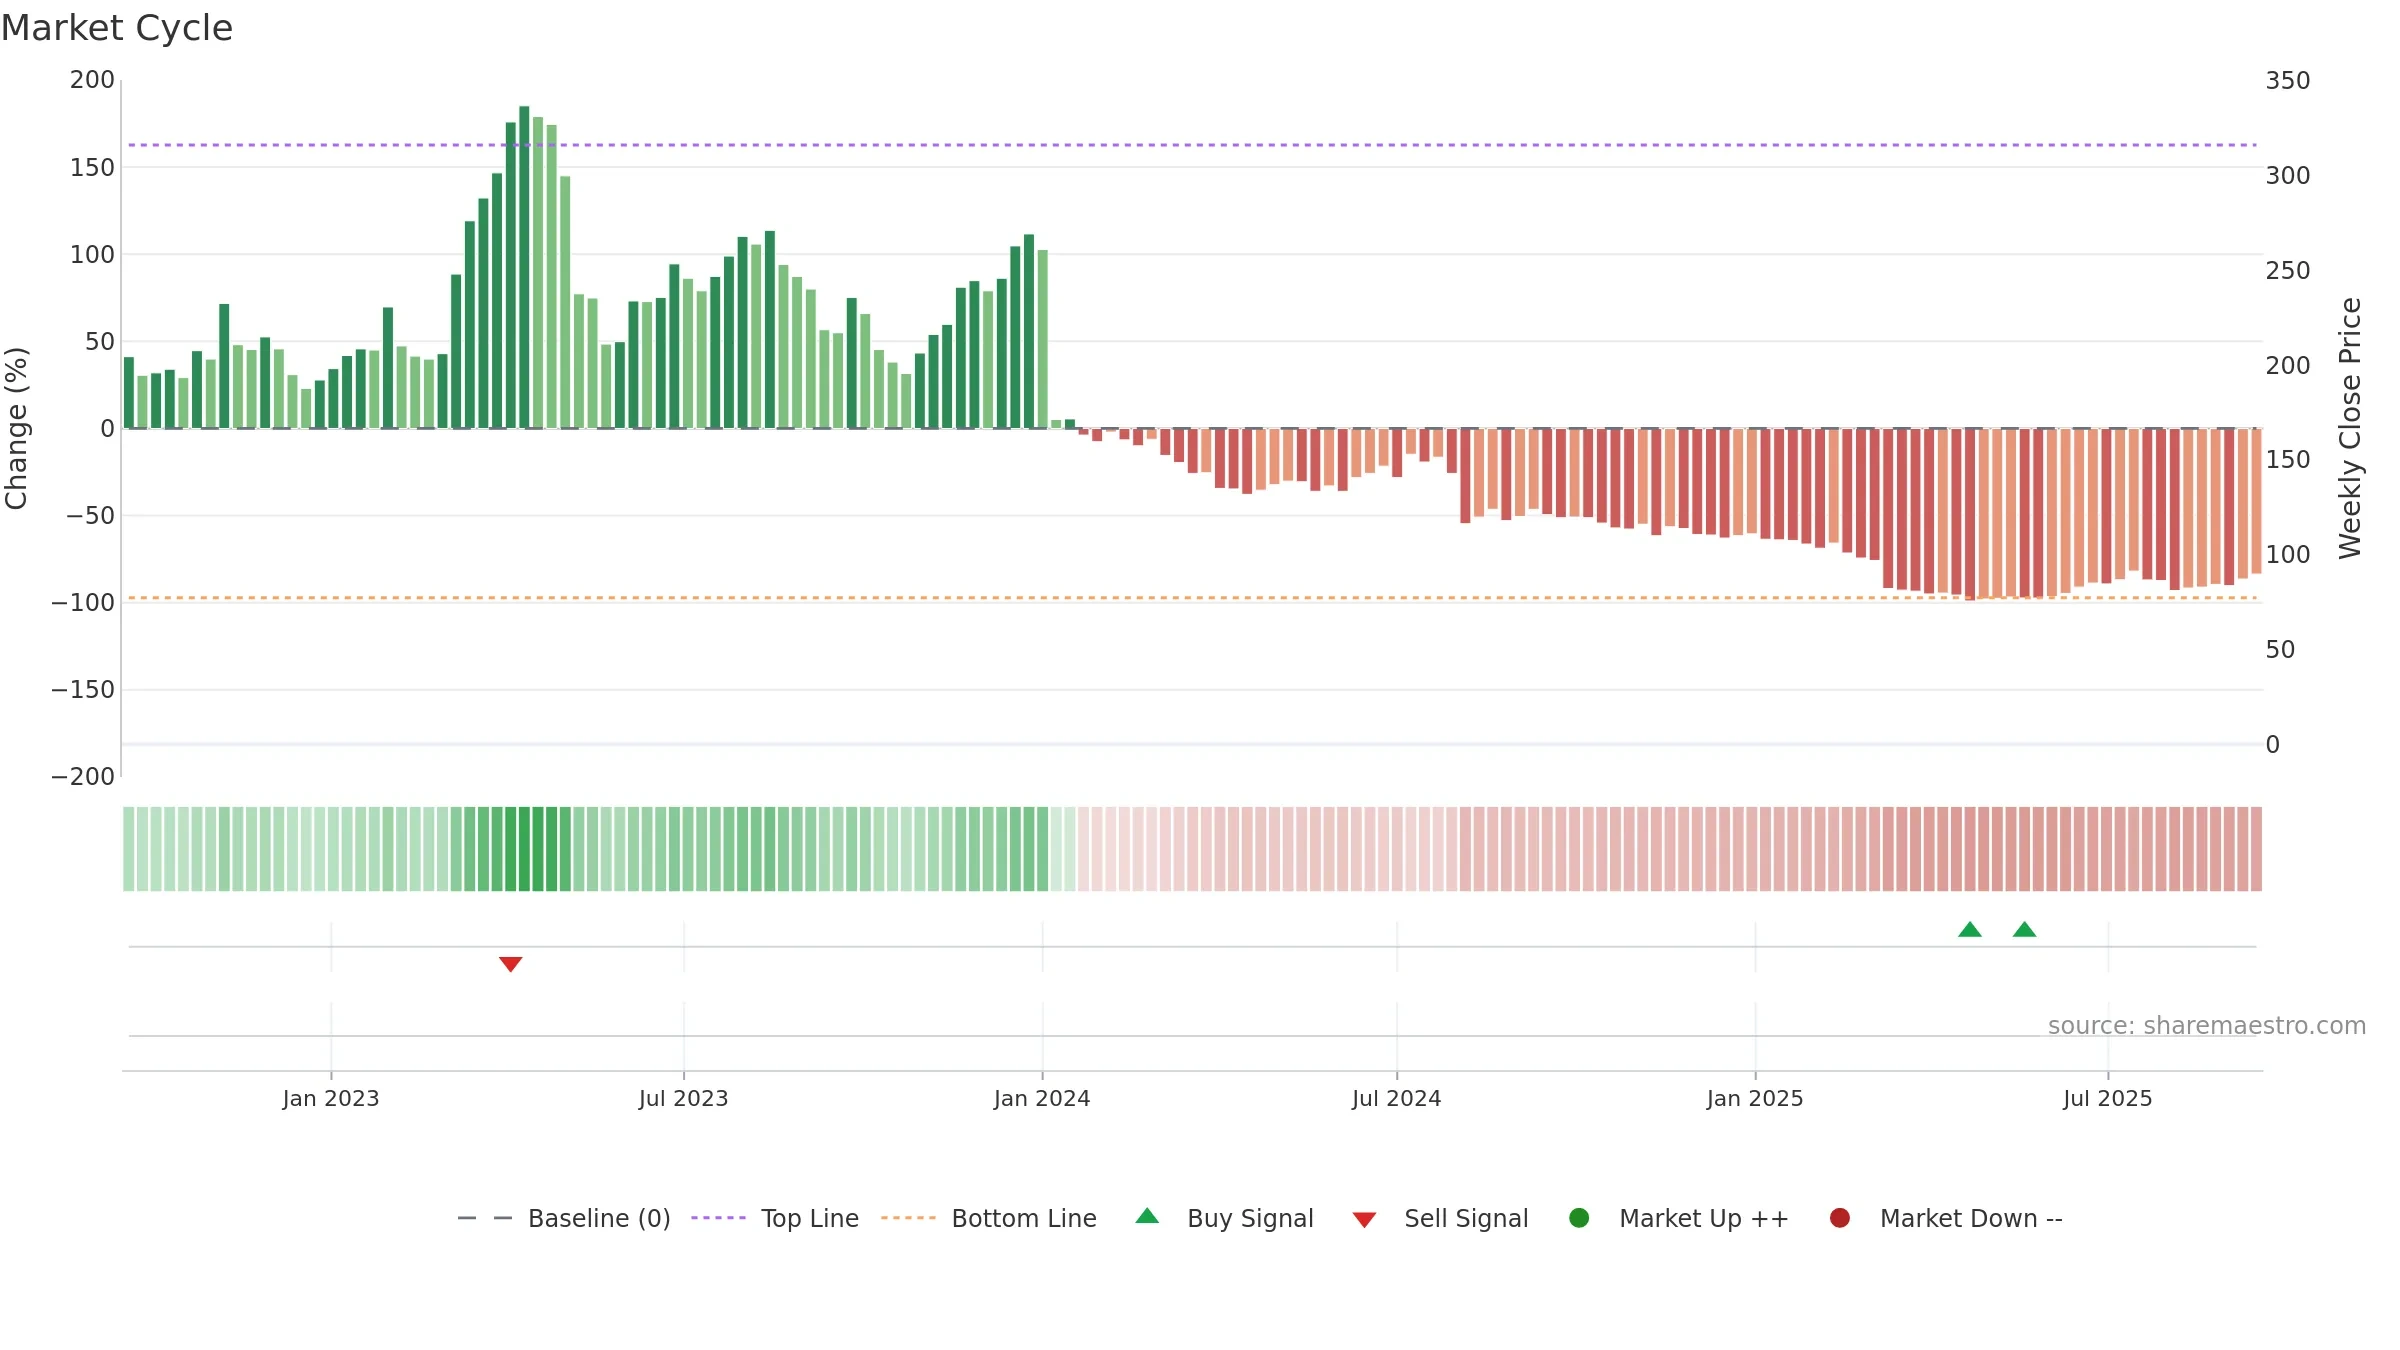Click the 350 tick on right axis
This screenshot has height=1350, width=2400.
pos(2288,80)
